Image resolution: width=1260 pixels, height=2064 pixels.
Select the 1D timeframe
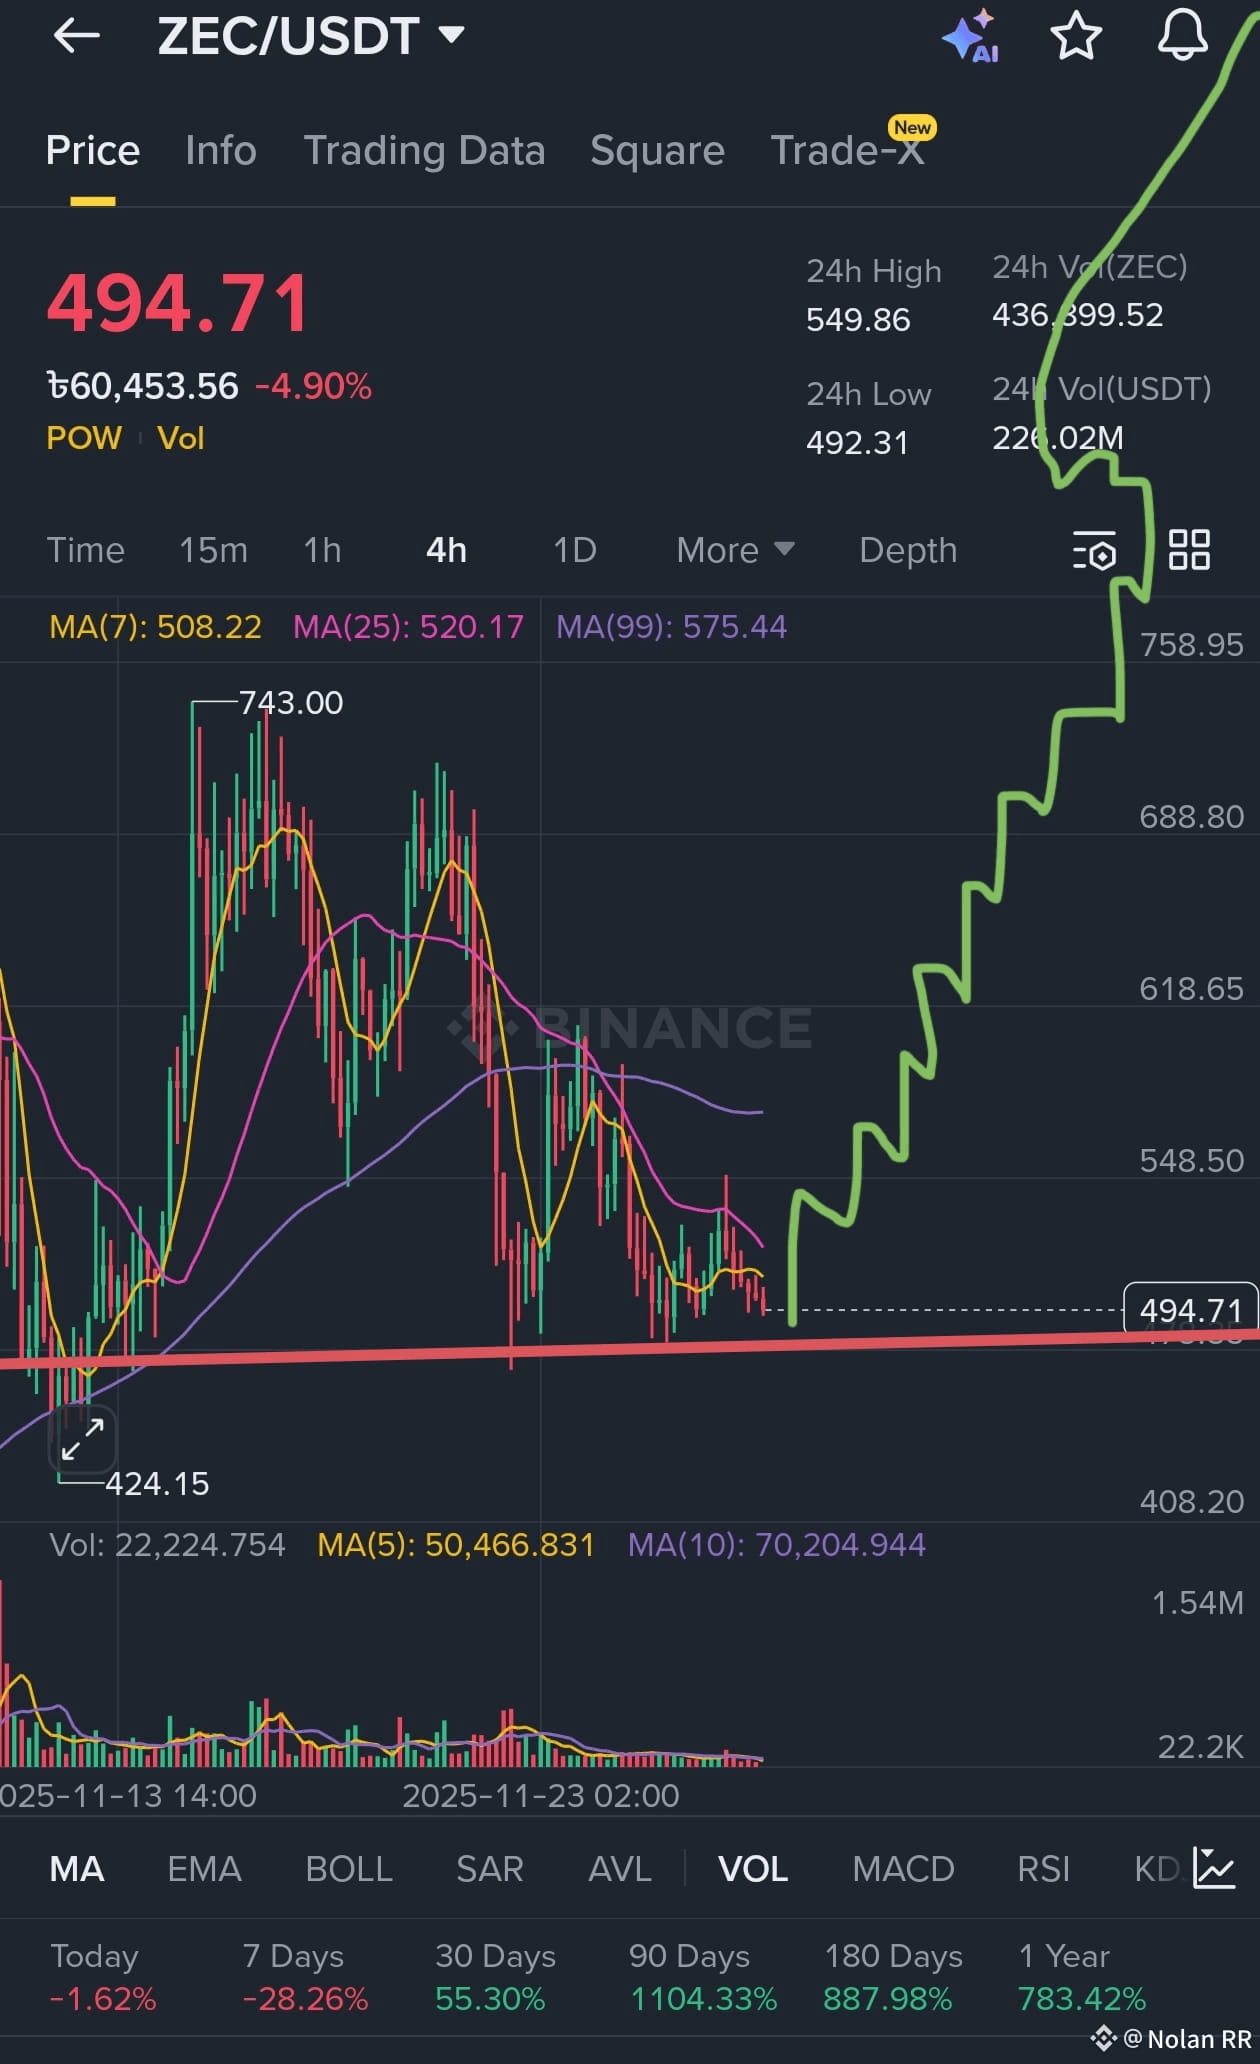point(575,550)
